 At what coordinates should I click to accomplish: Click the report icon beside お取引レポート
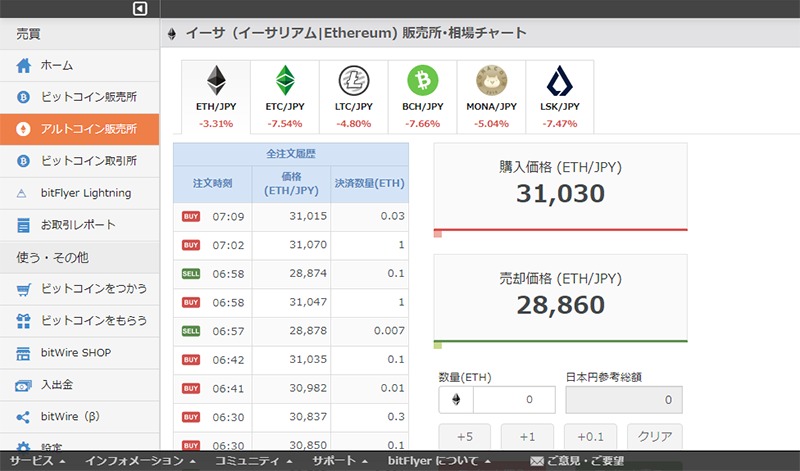pos(23,225)
